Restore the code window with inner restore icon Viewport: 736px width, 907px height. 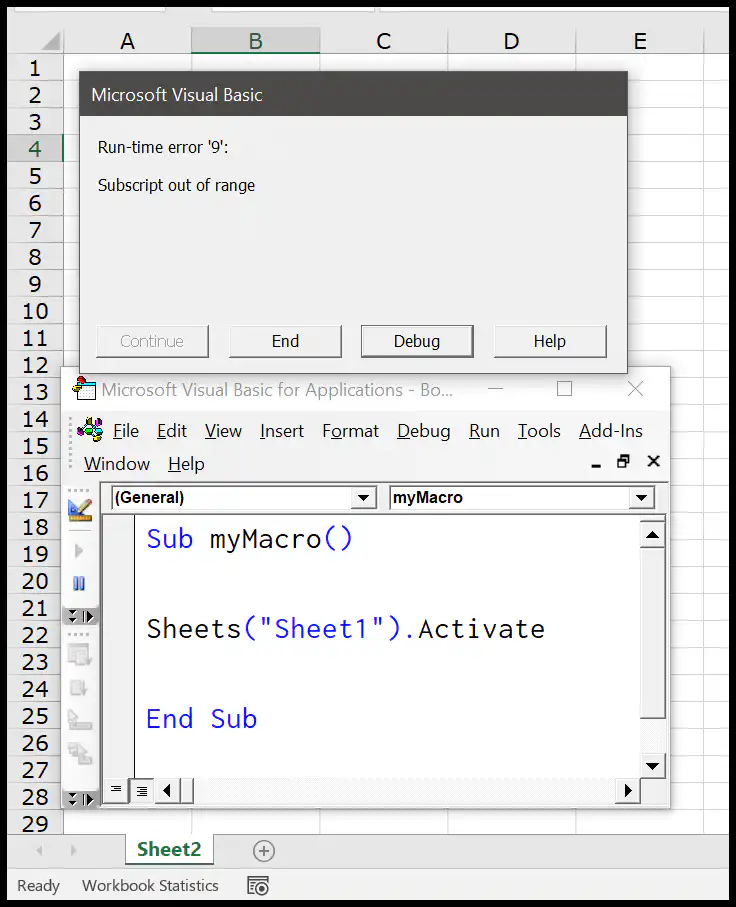[623, 462]
